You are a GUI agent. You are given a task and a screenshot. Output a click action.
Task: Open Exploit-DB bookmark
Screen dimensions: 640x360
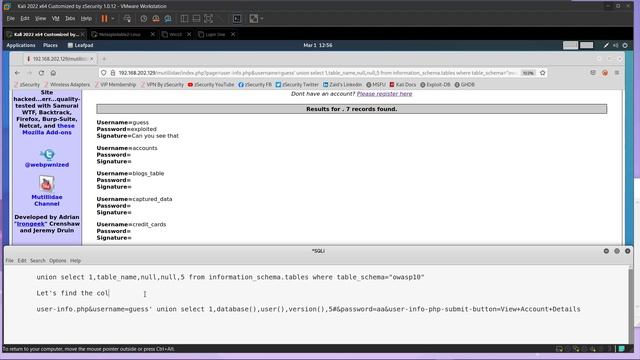(x=435, y=84)
